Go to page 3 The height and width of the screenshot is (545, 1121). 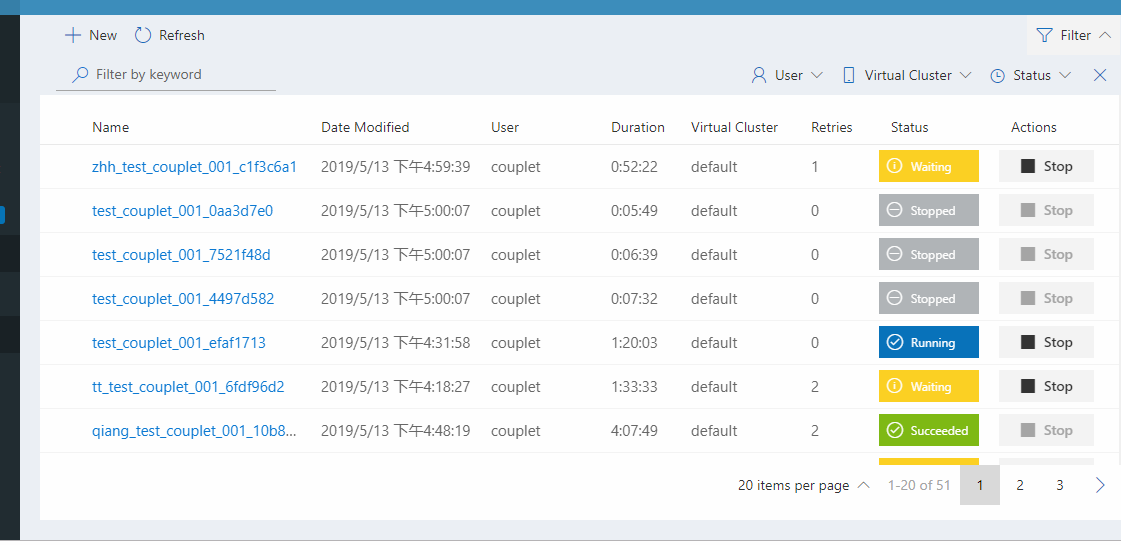(1060, 485)
